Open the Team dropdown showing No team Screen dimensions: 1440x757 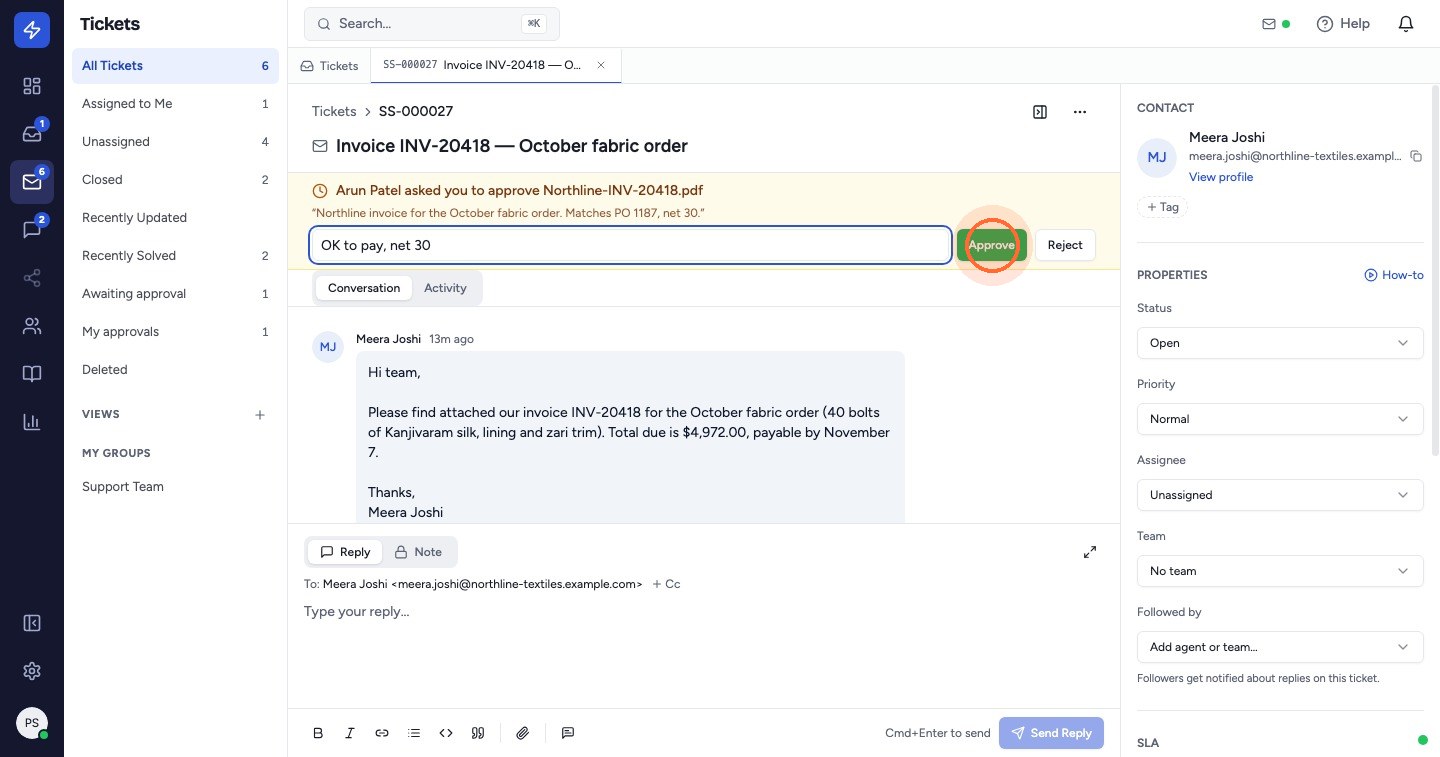click(x=1280, y=571)
